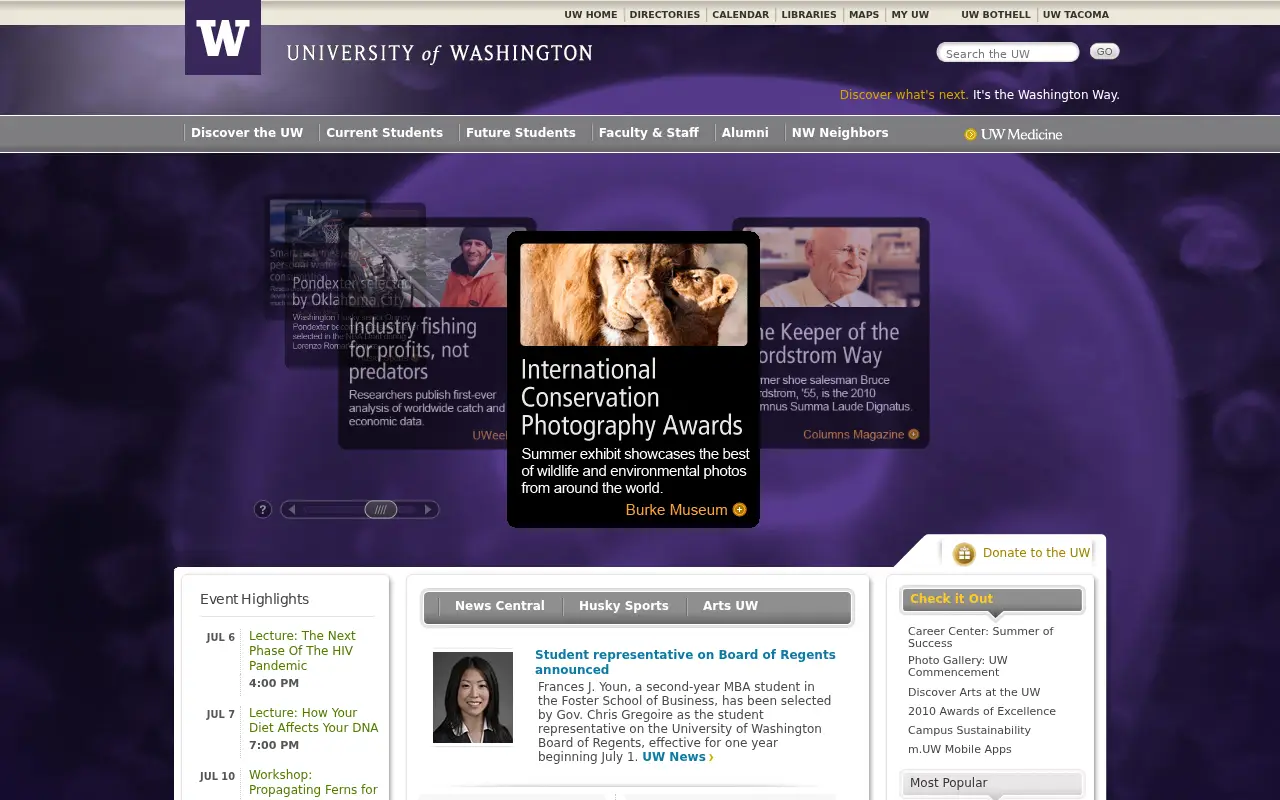
Task: Click the Burke Museum plus icon
Action: (740, 510)
